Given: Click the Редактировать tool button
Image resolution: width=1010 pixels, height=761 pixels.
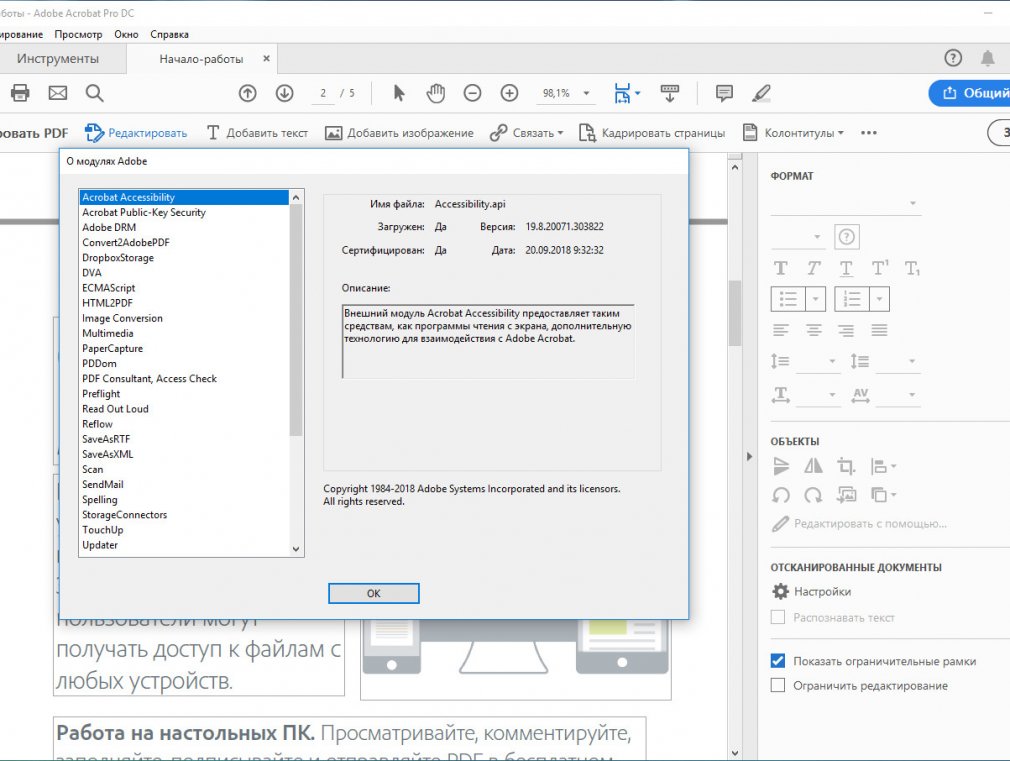Looking at the screenshot, I should pyautogui.click(x=136, y=133).
